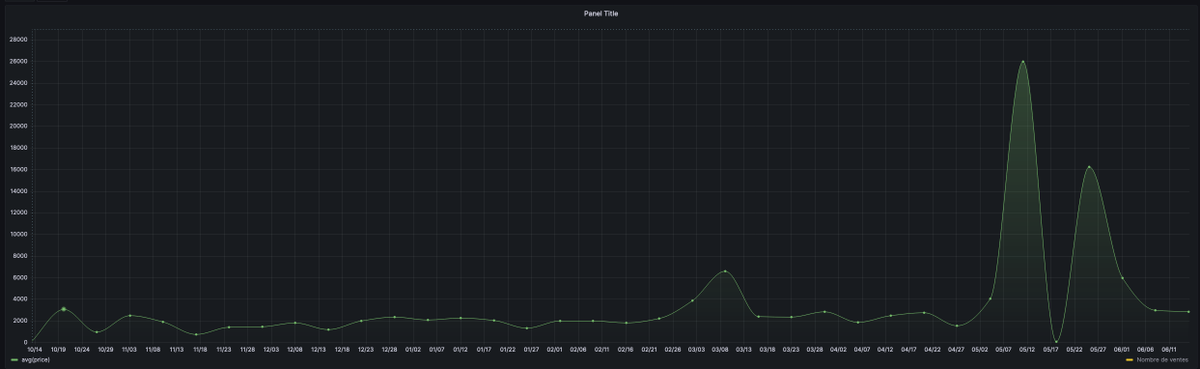Click the 02/21 x-axis date label
This screenshot has height=369, width=1200.
649,350
